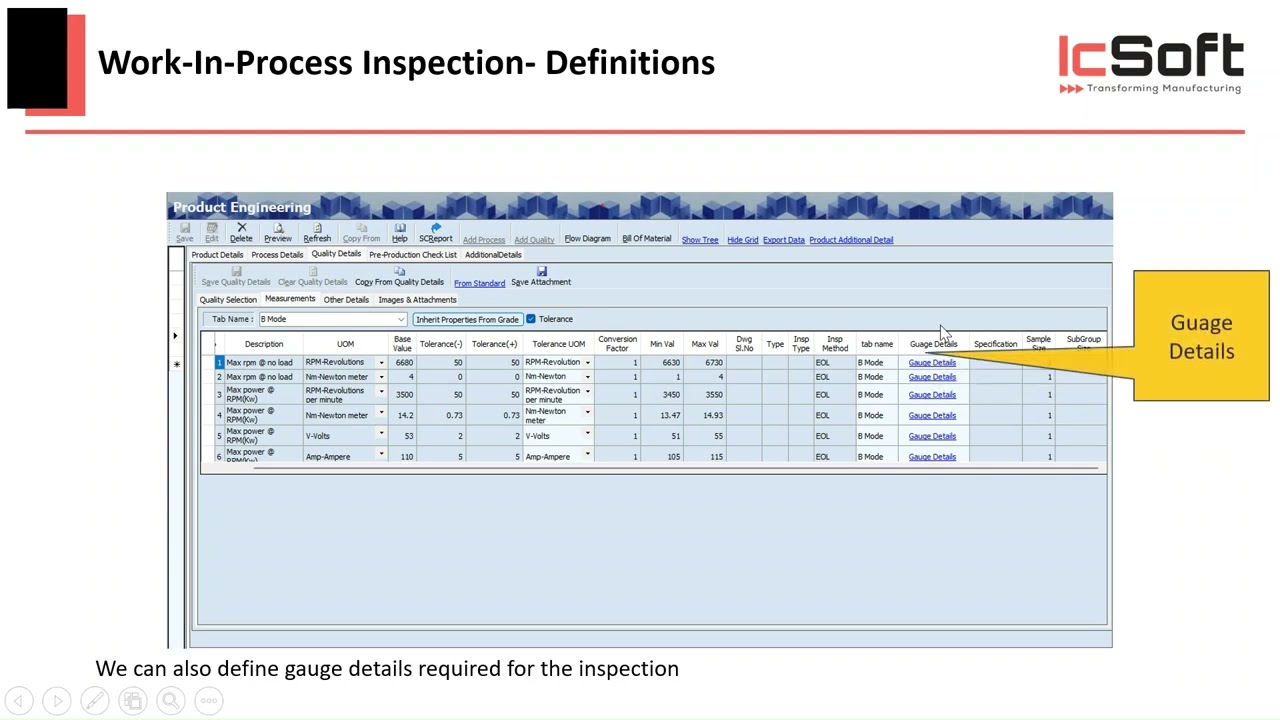The width and height of the screenshot is (1280, 720).
Task: Open Tolerance UOM dropdown for row 5 V-Volts
Action: pyautogui.click(x=587, y=434)
